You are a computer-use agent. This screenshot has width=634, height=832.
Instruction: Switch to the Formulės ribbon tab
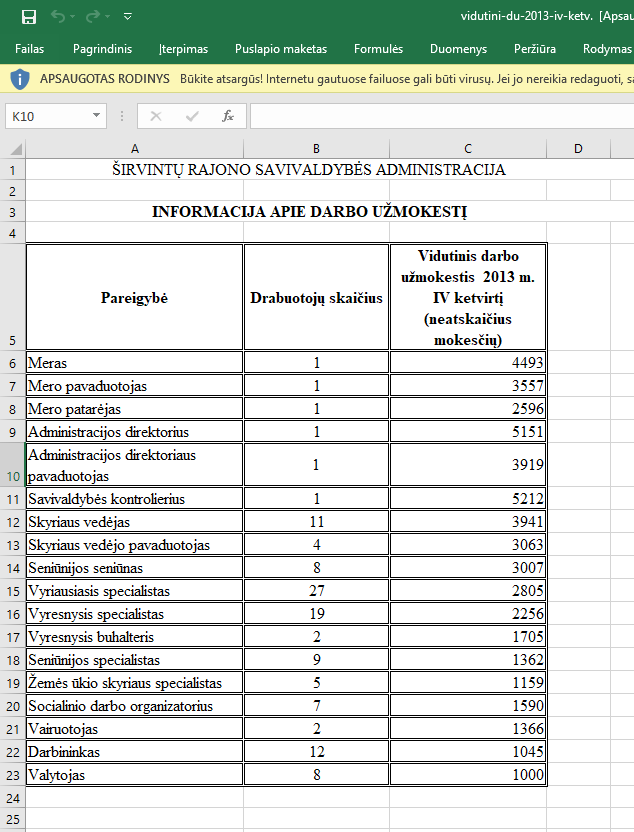point(378,49)
